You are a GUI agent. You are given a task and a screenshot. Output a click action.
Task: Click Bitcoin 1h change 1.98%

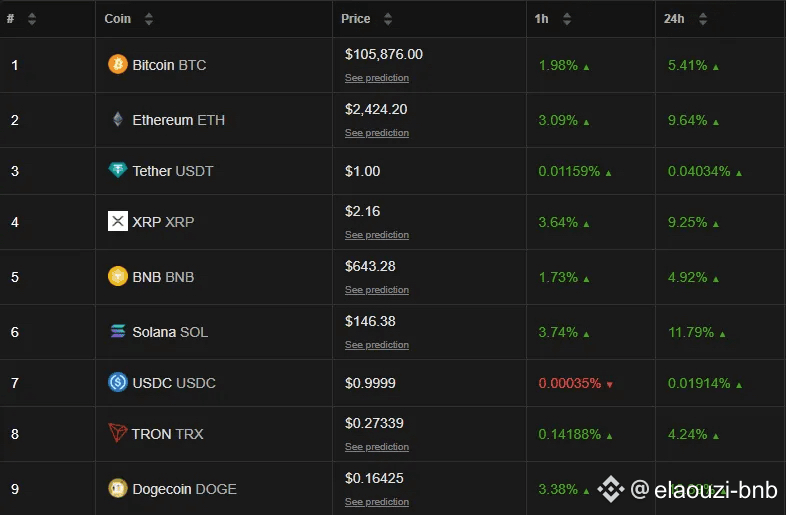click(558, 65)
